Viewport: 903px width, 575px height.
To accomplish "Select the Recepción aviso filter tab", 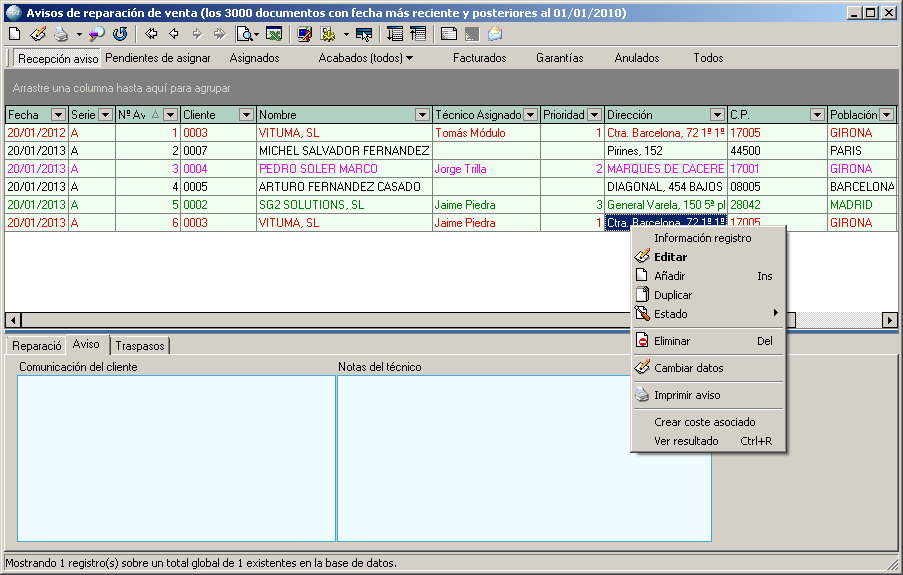I will point(58,58).
